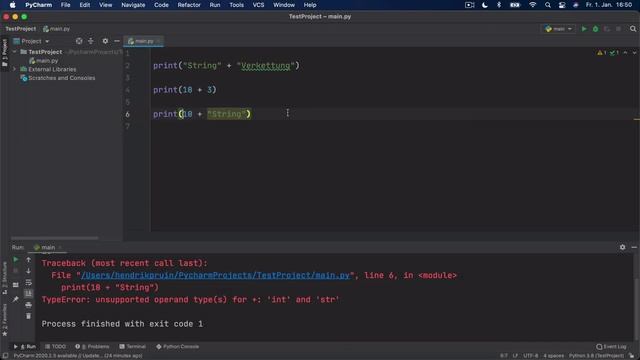This screenshot has width=640, height=360.
Task: Open the Code menu
Action: [161, 5]
